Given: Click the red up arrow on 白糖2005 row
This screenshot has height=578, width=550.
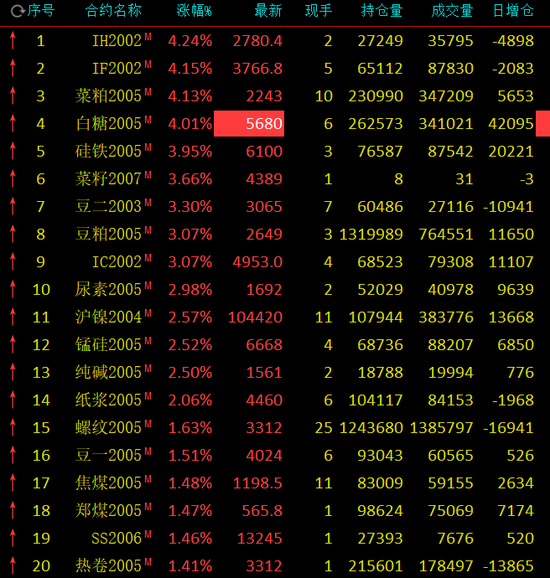Looking at the screenshot, I should point(13,123).
